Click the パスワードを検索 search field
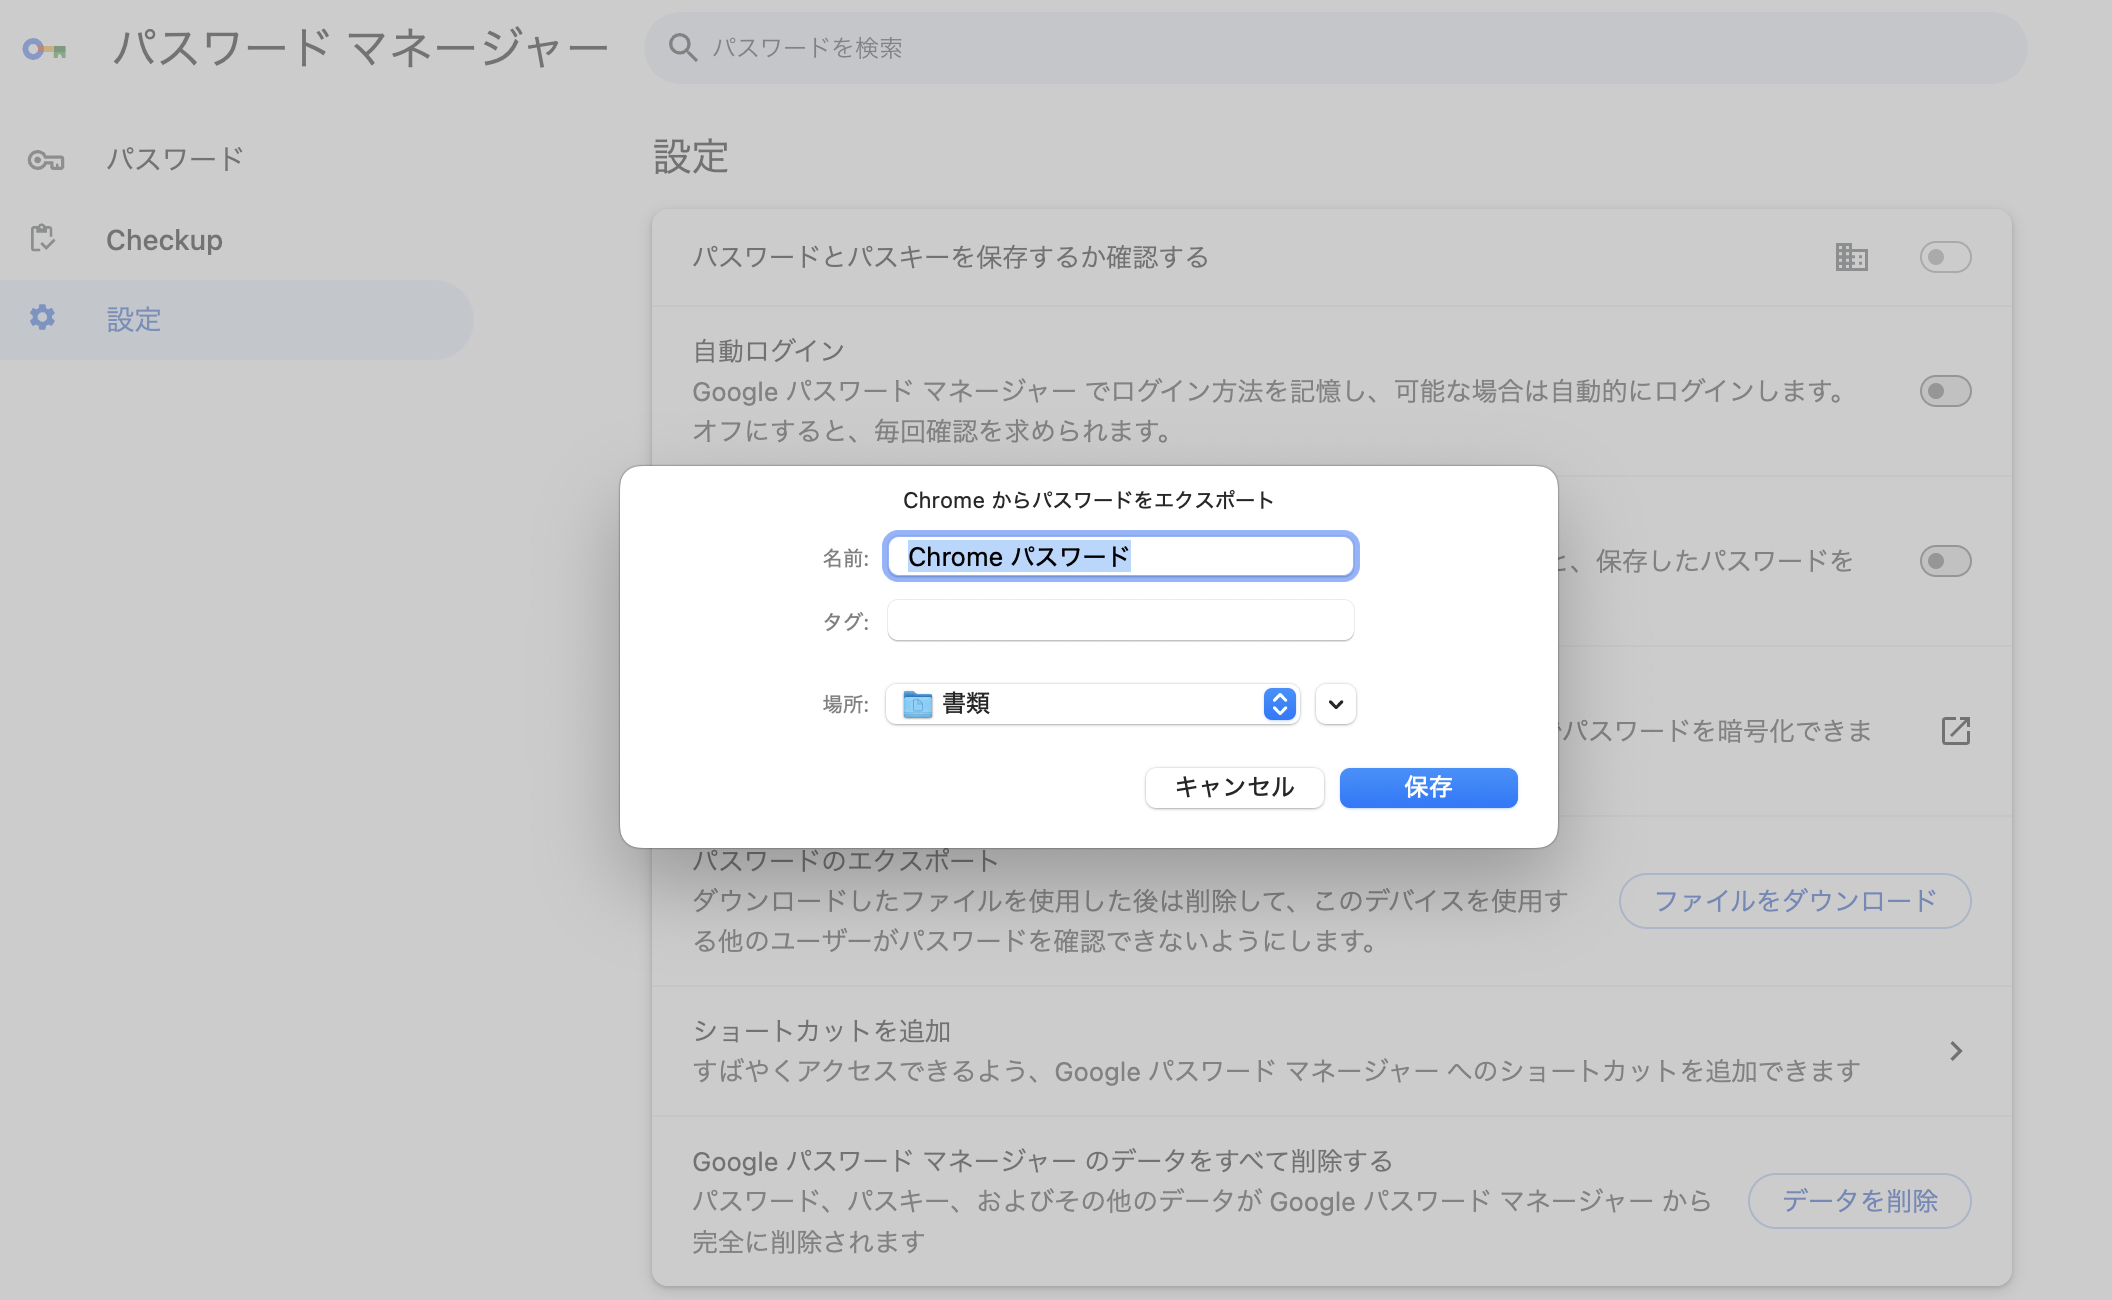This screenshot has width=2112, height=1300. [x=1336, y=48]
